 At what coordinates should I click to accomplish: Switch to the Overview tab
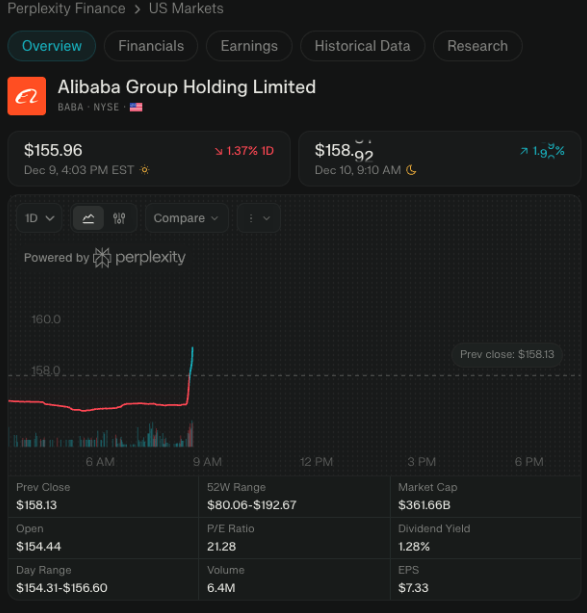(x=52, y=46)
